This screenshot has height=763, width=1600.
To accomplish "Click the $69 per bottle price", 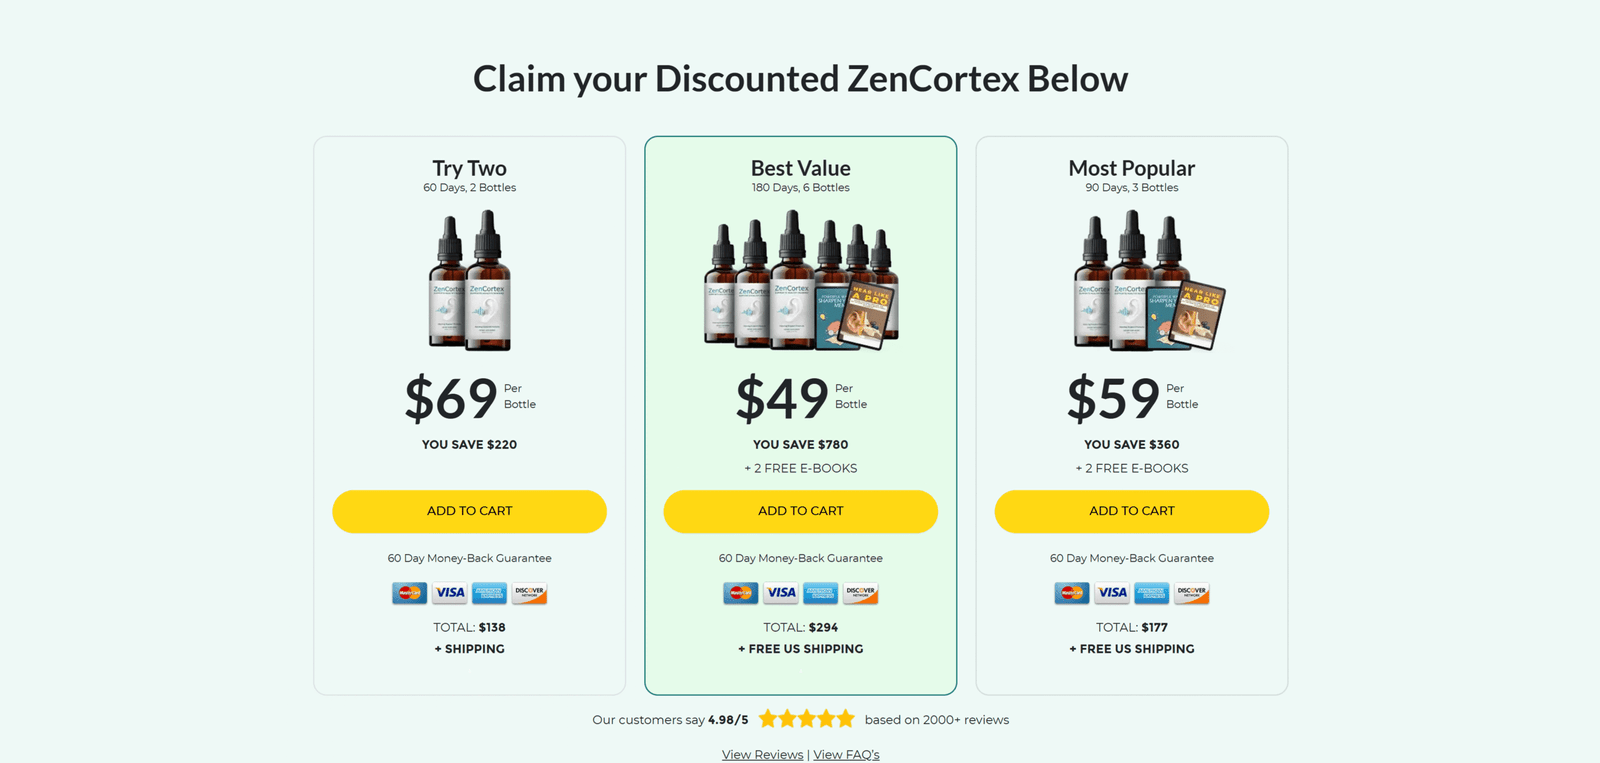I will coord(451,398).
